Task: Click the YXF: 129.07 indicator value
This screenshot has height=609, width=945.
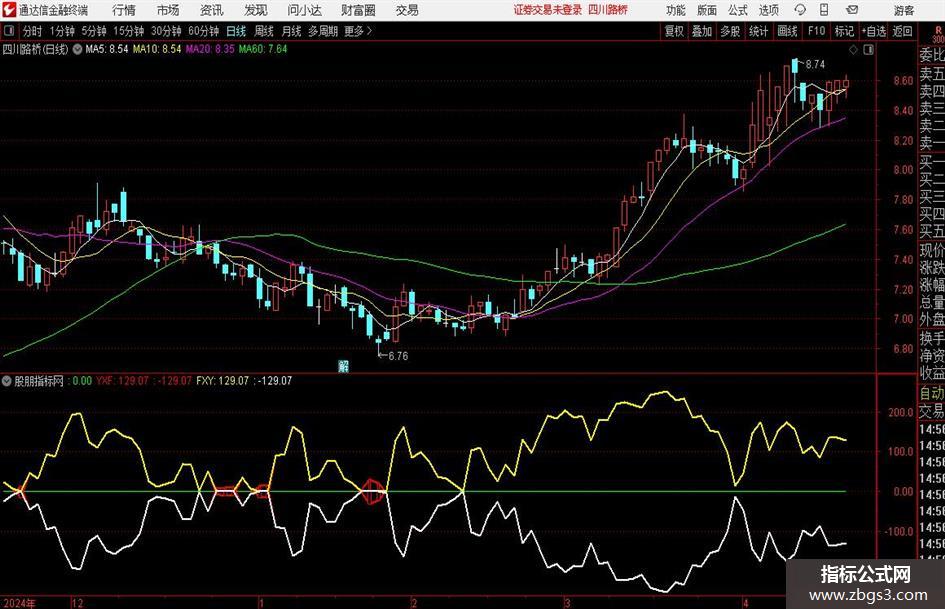Action: pyautogui.click(x=122, y=381)
